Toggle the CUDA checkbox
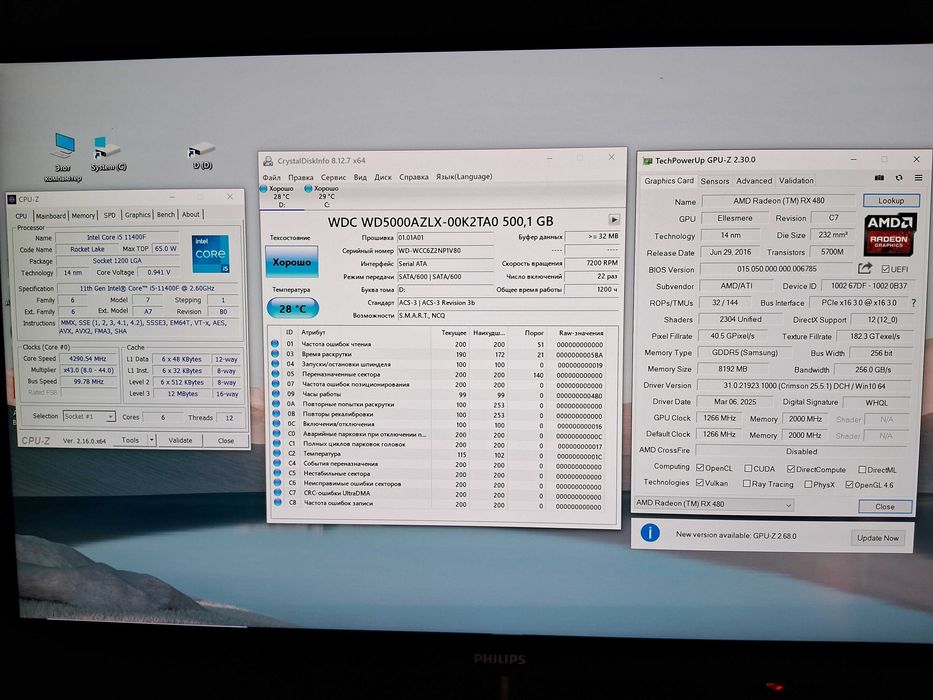Image resolution: width=933 pixels, height=700 pixels. 749,469
